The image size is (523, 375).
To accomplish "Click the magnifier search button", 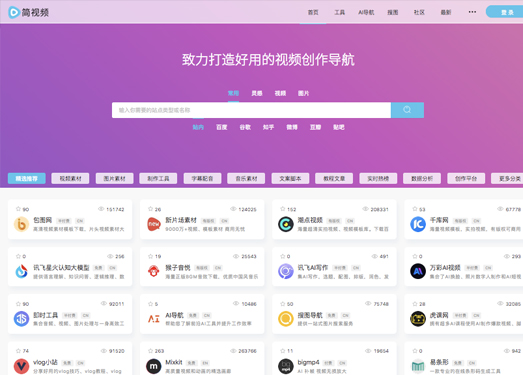I will pos(407,110).
